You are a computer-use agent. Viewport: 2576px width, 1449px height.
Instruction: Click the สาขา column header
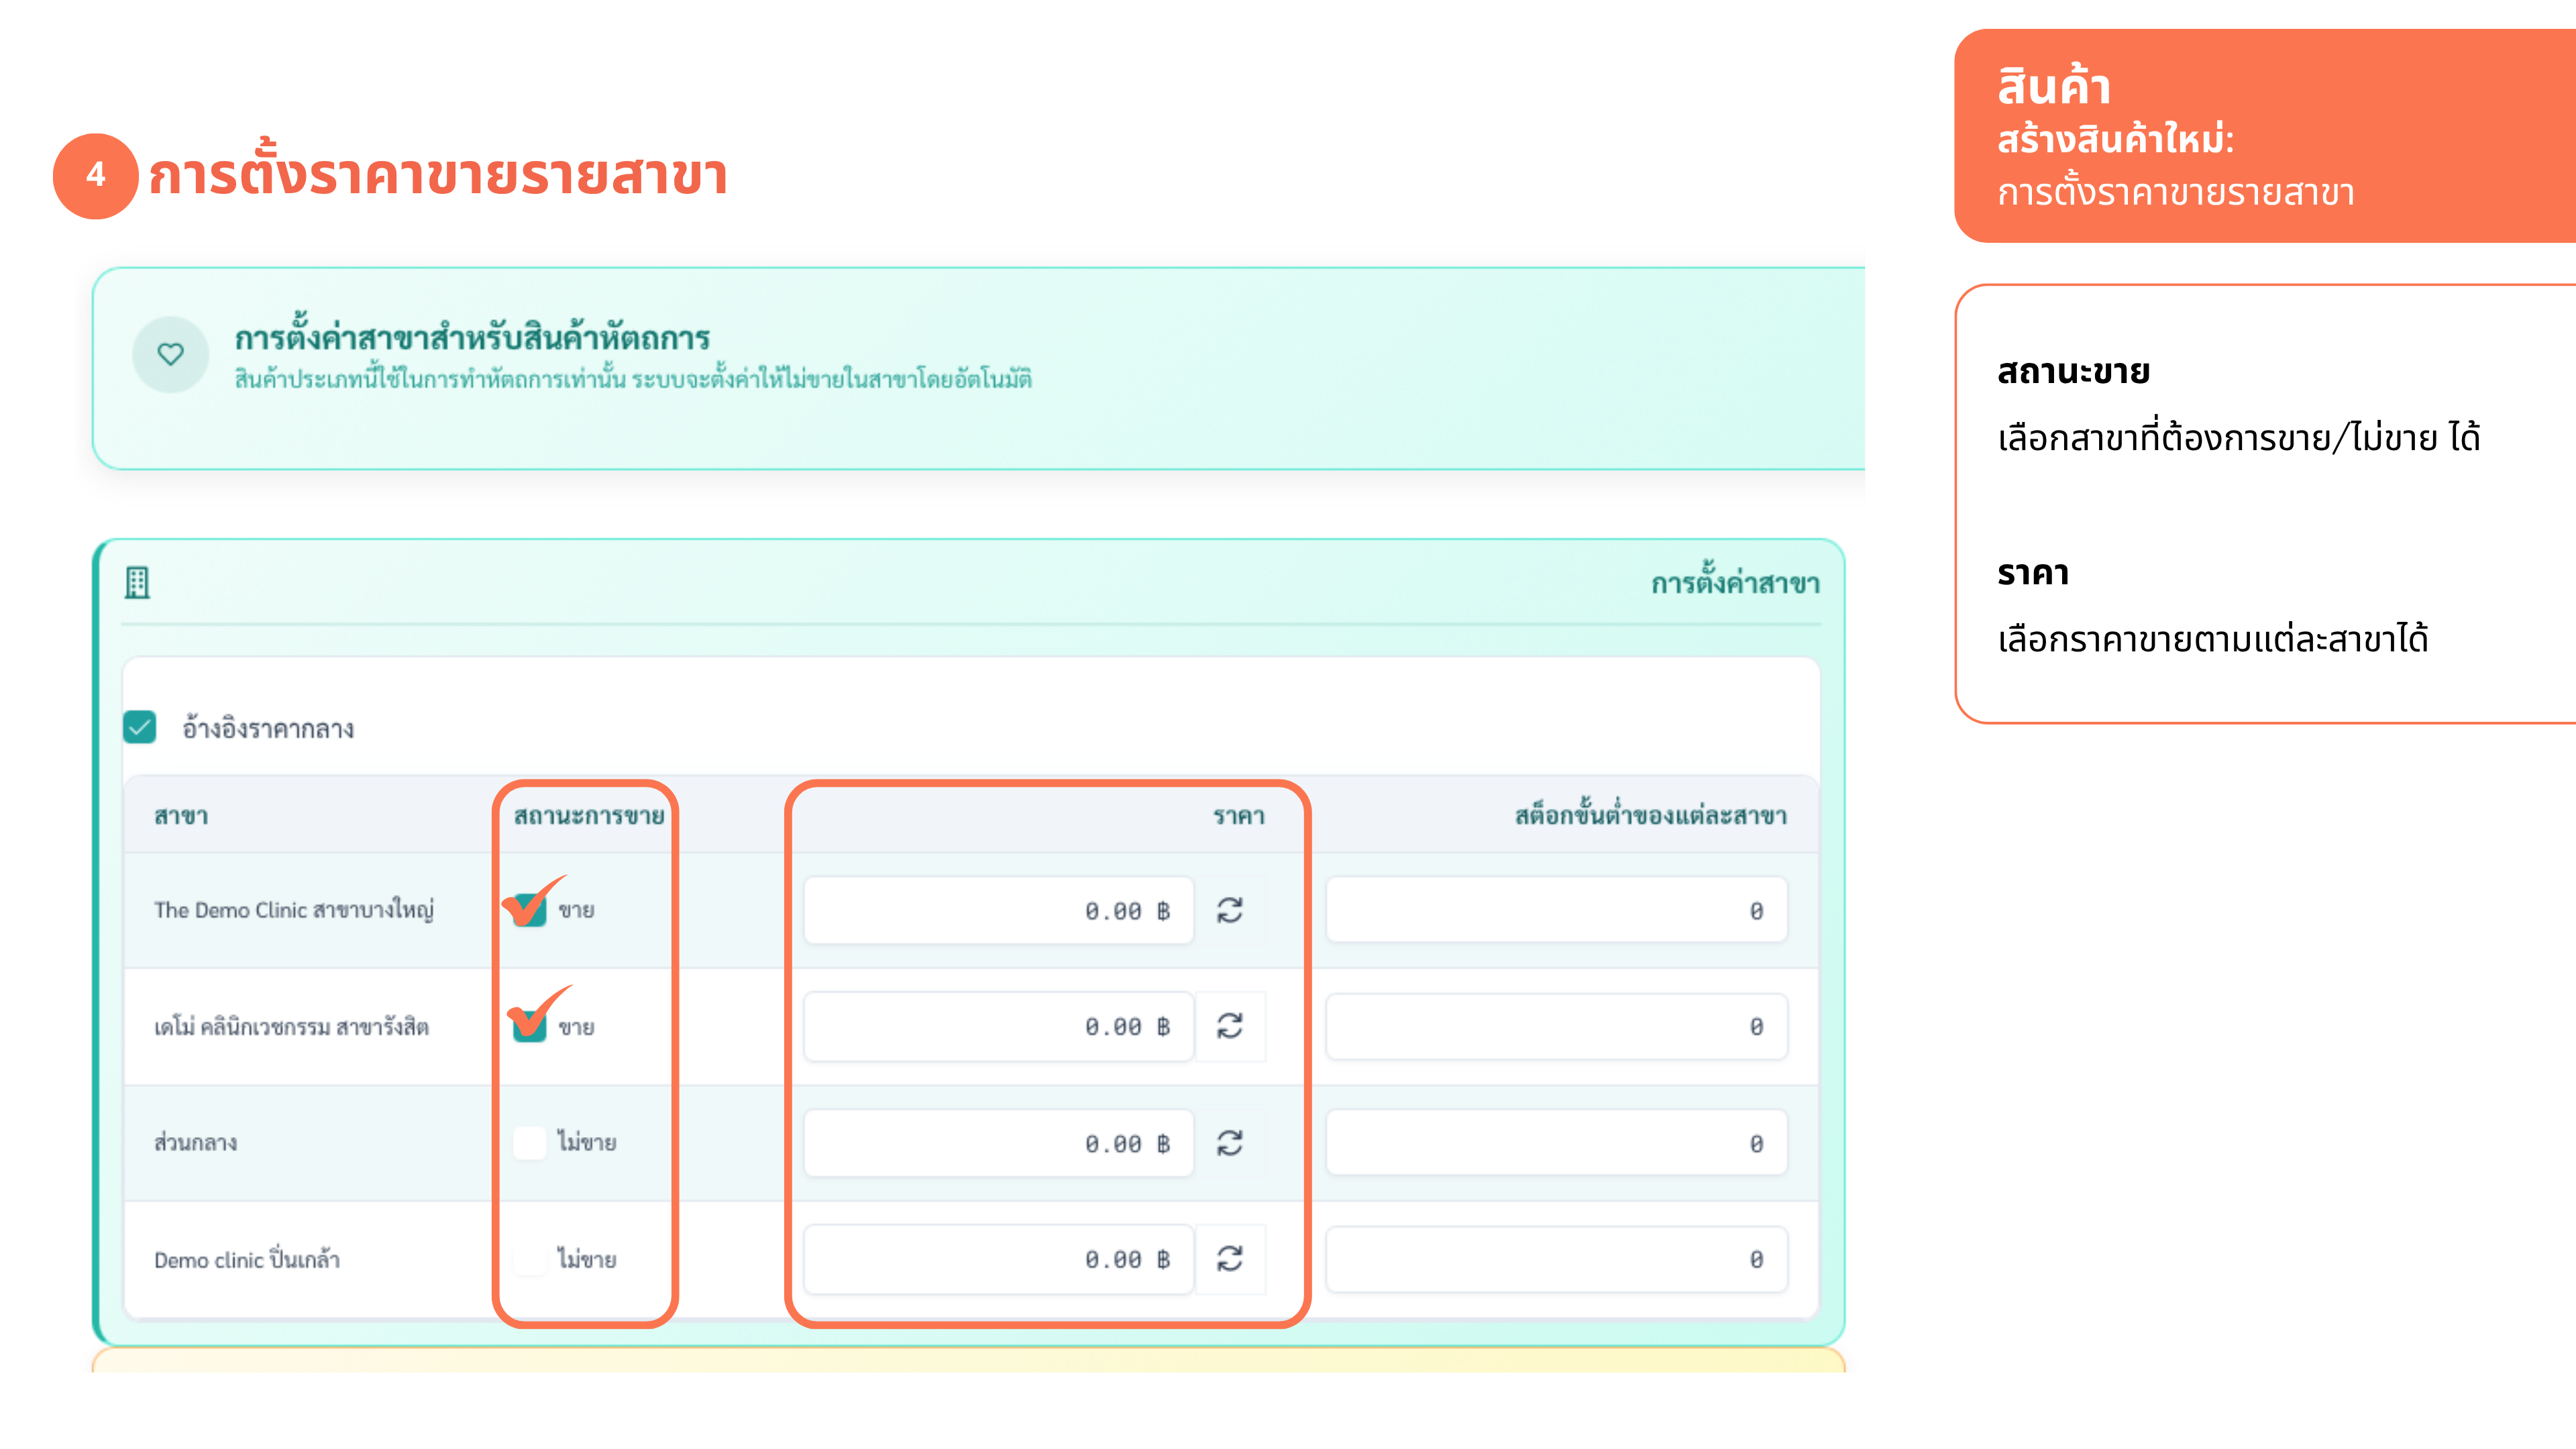coord(181,816)
